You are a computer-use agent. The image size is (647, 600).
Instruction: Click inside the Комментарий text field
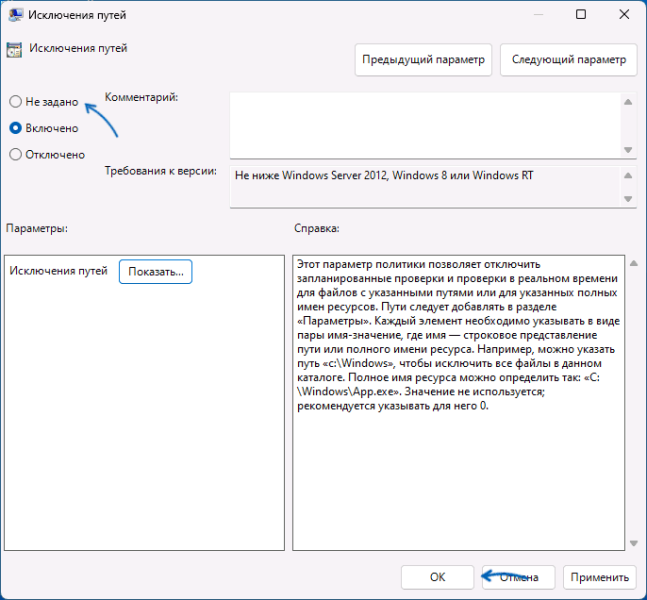coord(424,124)
